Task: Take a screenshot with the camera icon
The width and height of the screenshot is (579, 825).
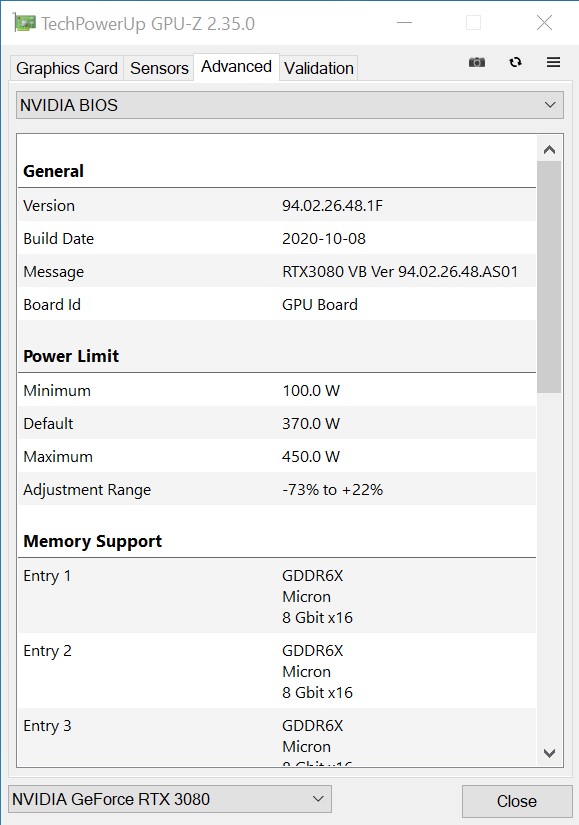Action: 477,62
